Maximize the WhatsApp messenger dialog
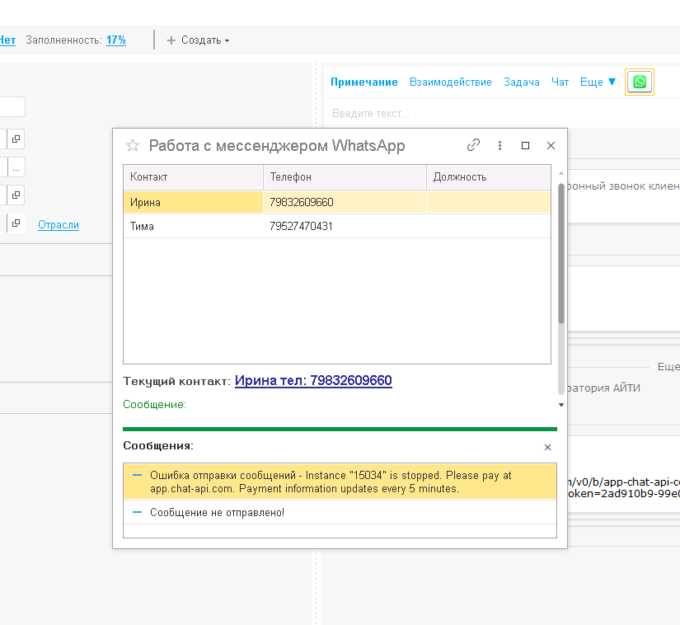680x625 pixels. [x=525, y=145]
